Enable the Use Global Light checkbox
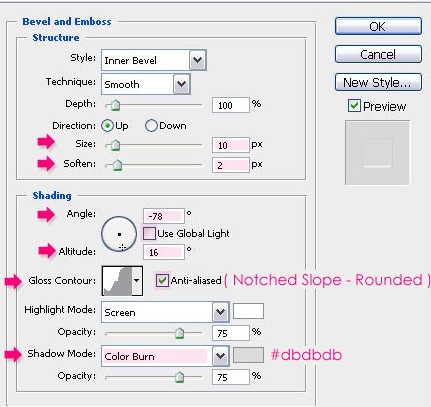The image size is (431, 407). [149, 233]
